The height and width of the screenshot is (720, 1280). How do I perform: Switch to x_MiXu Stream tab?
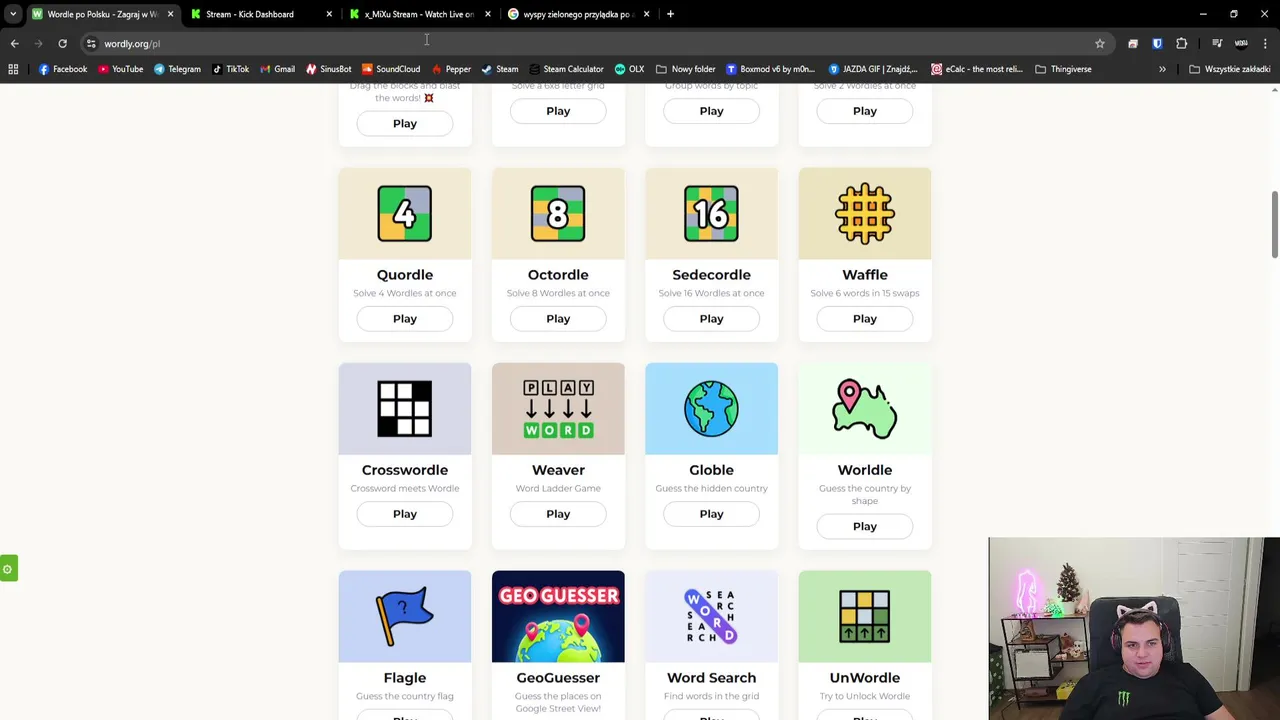coord(419,14)
